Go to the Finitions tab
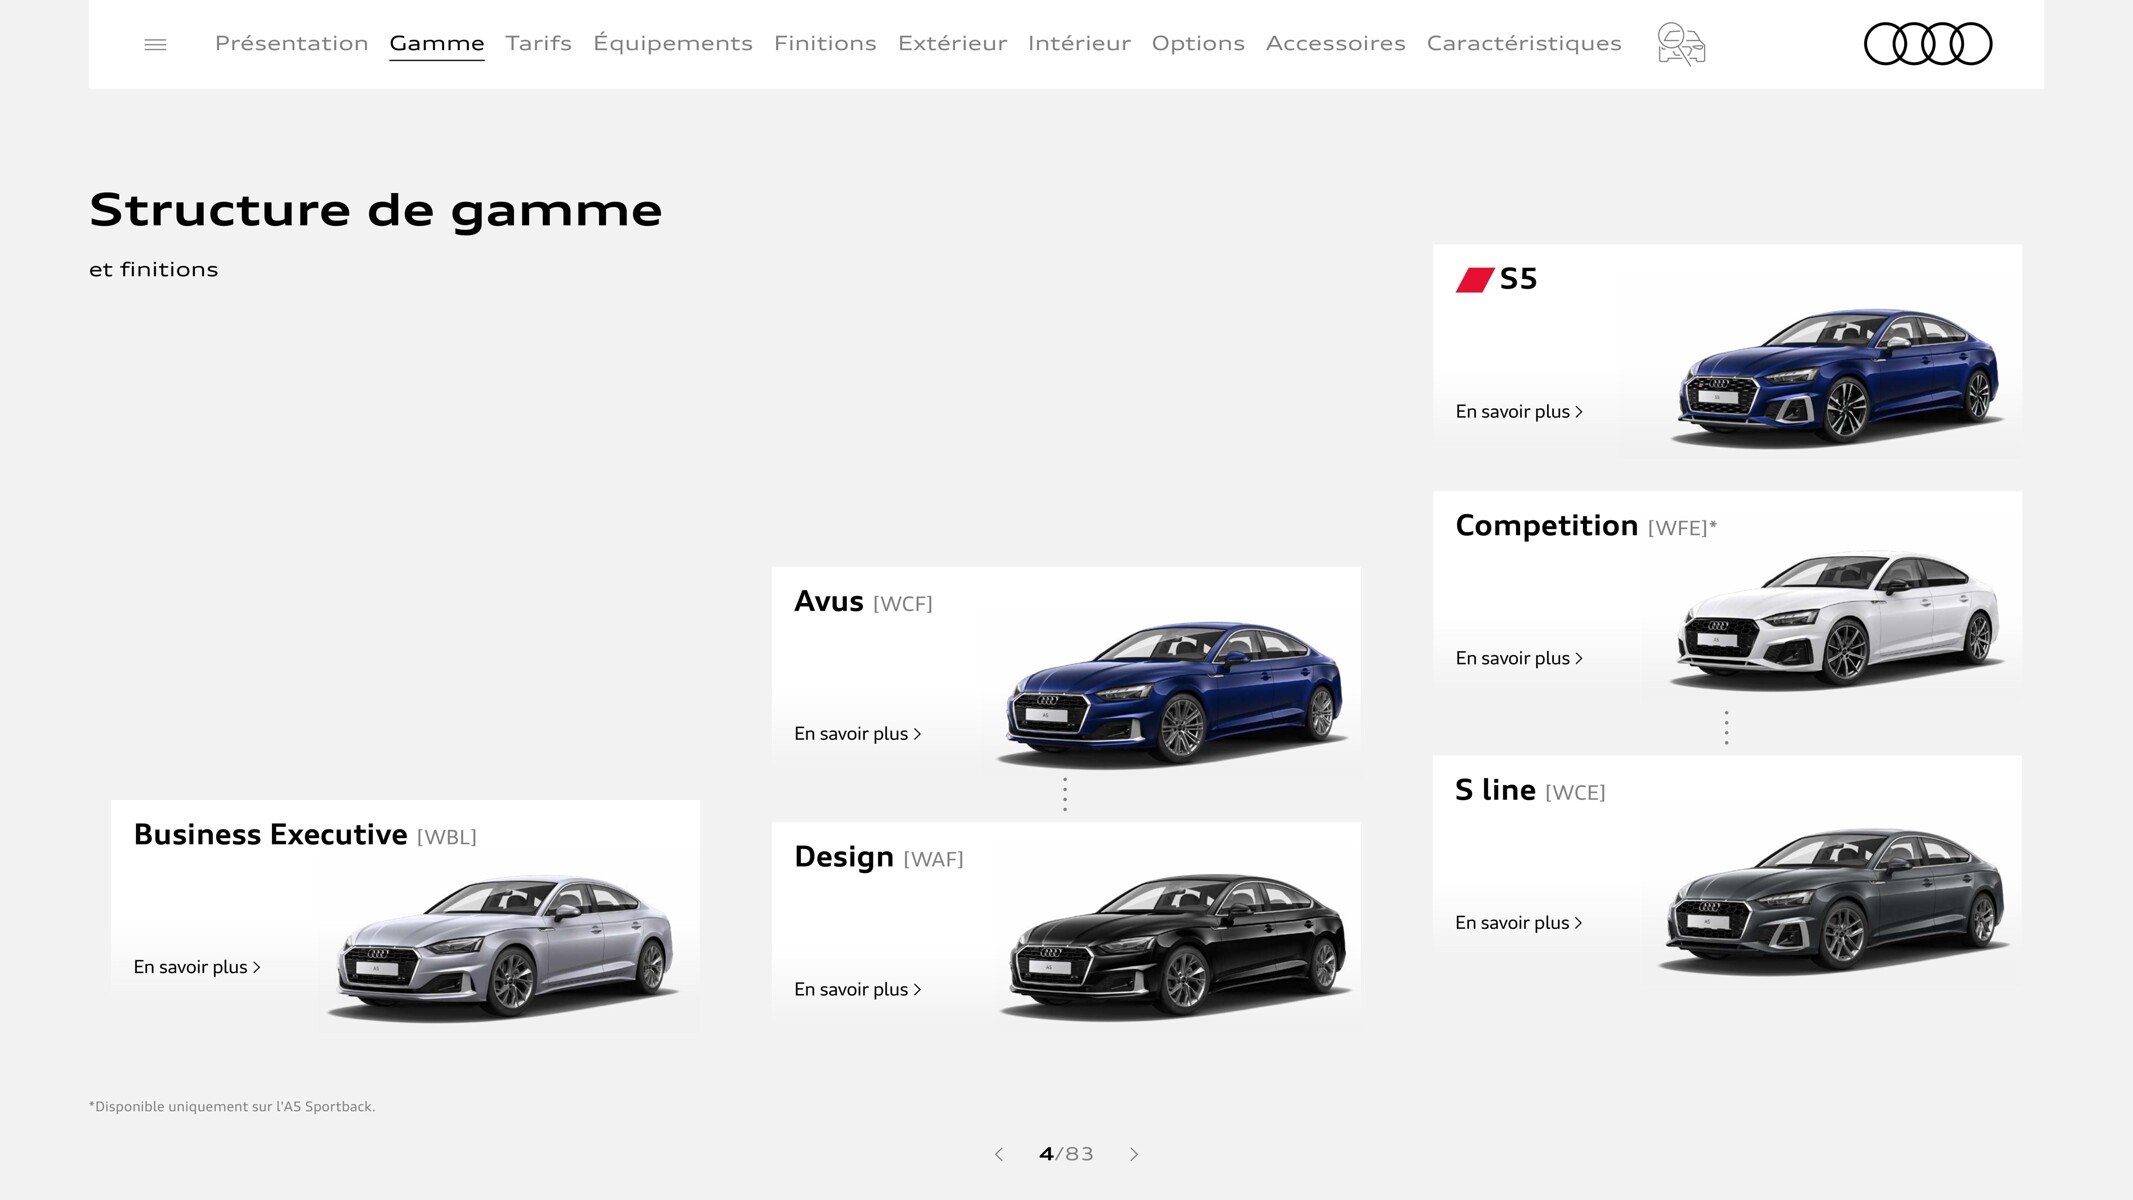This screenshot has width=2133, height=1200. click(x=825, y=43)
